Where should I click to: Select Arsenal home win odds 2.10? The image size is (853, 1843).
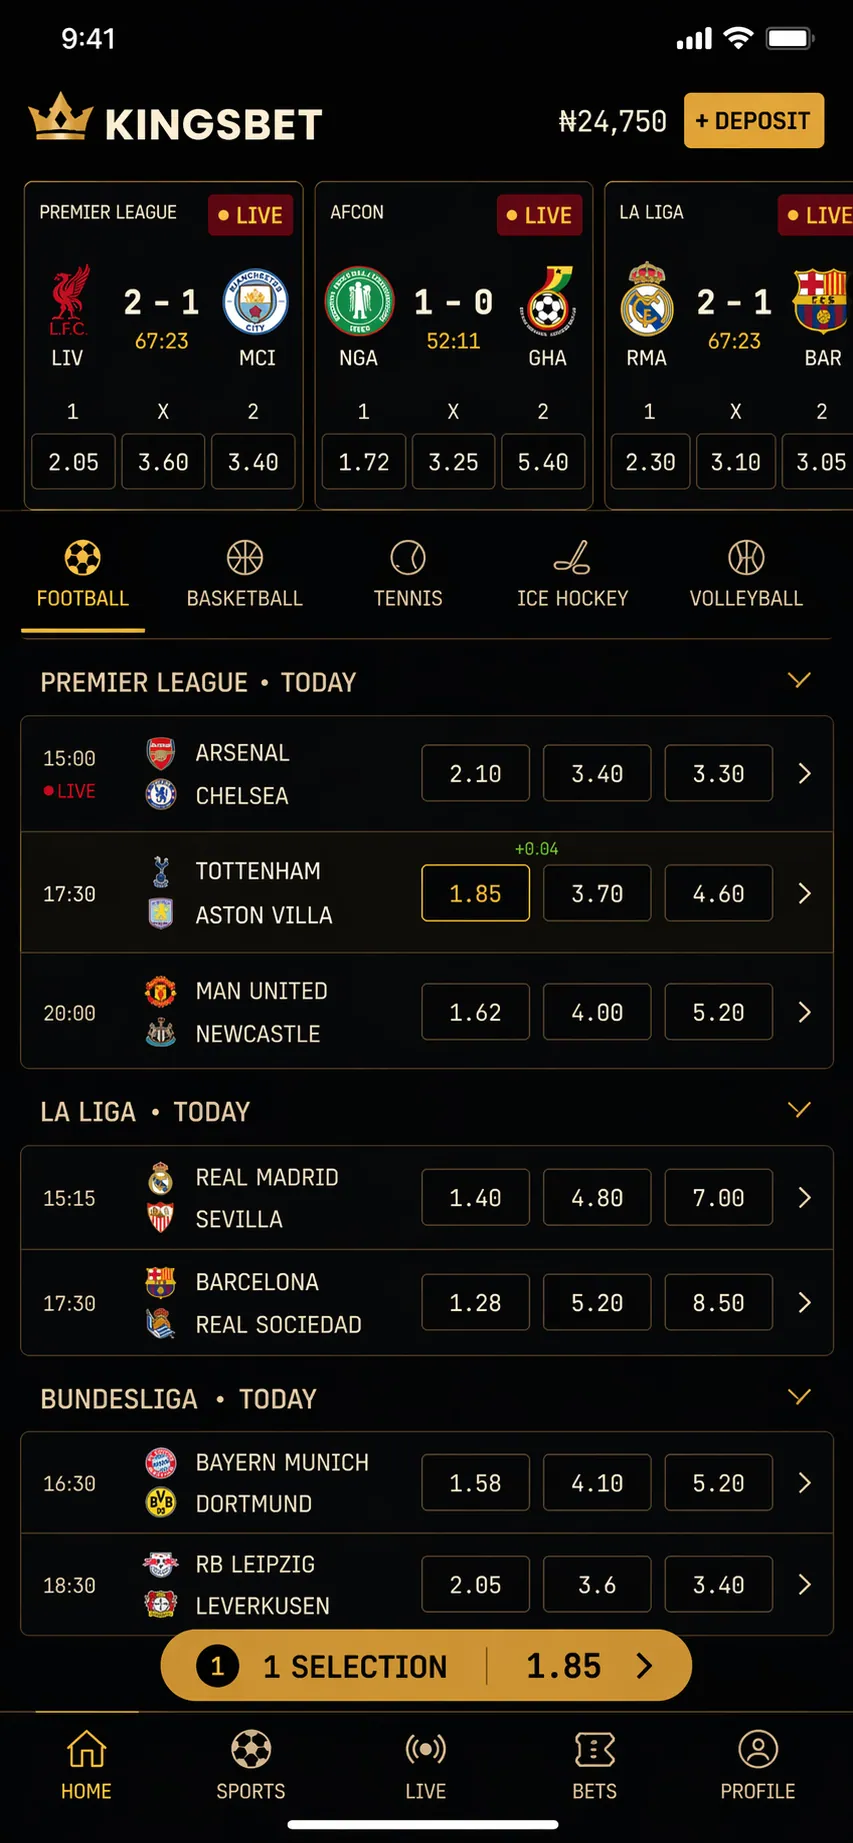(475, 773)
